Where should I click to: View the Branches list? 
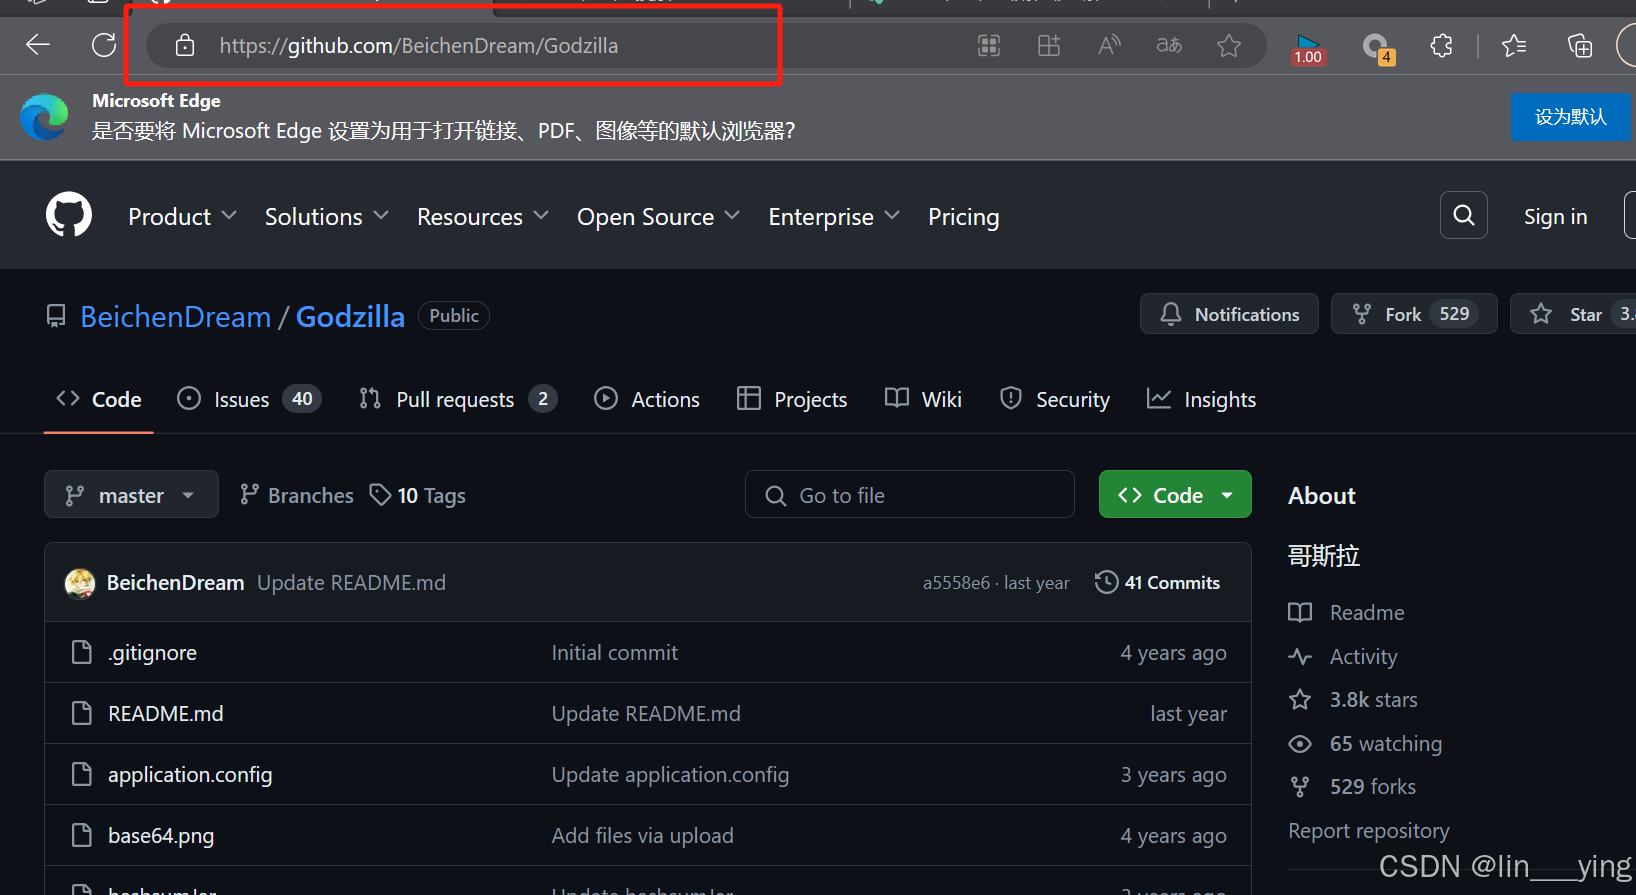coord(296,495)
